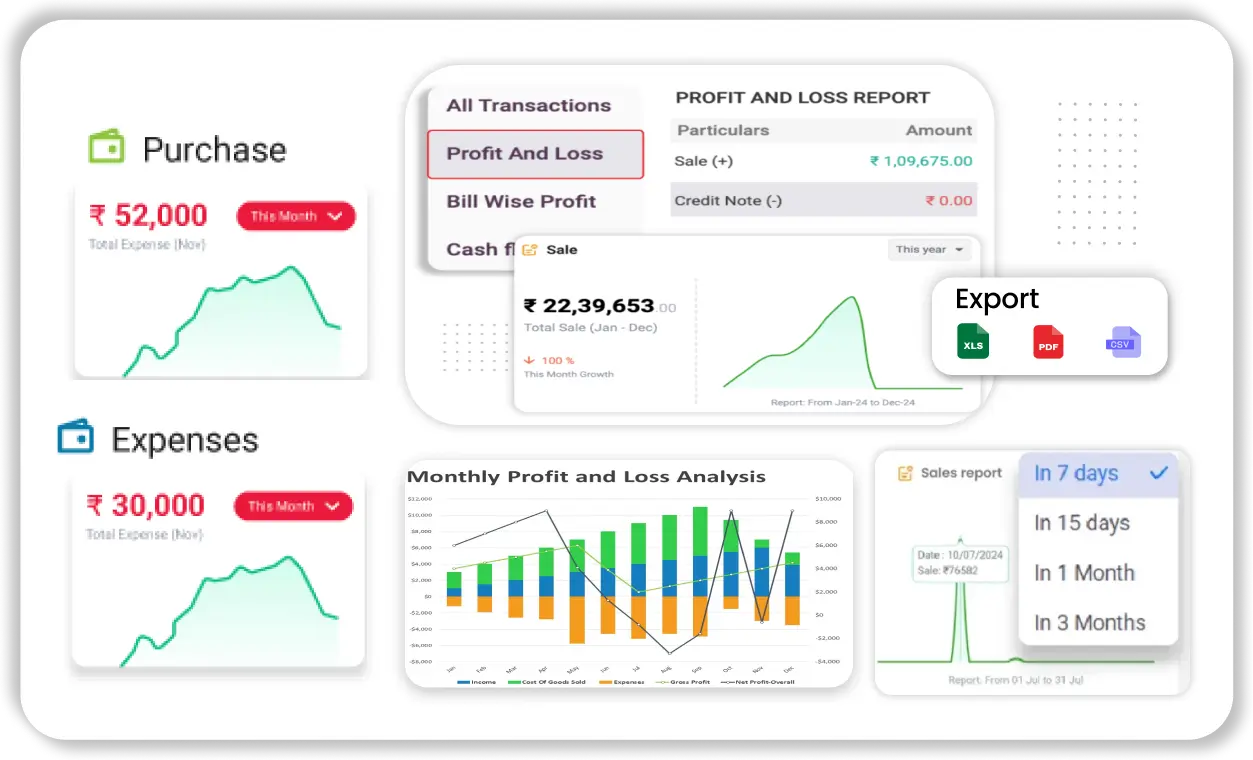Viewport: 1253px width, 760px height.
Task: Open Bill Wise Profit report
Action: click(x=521, y=201)
